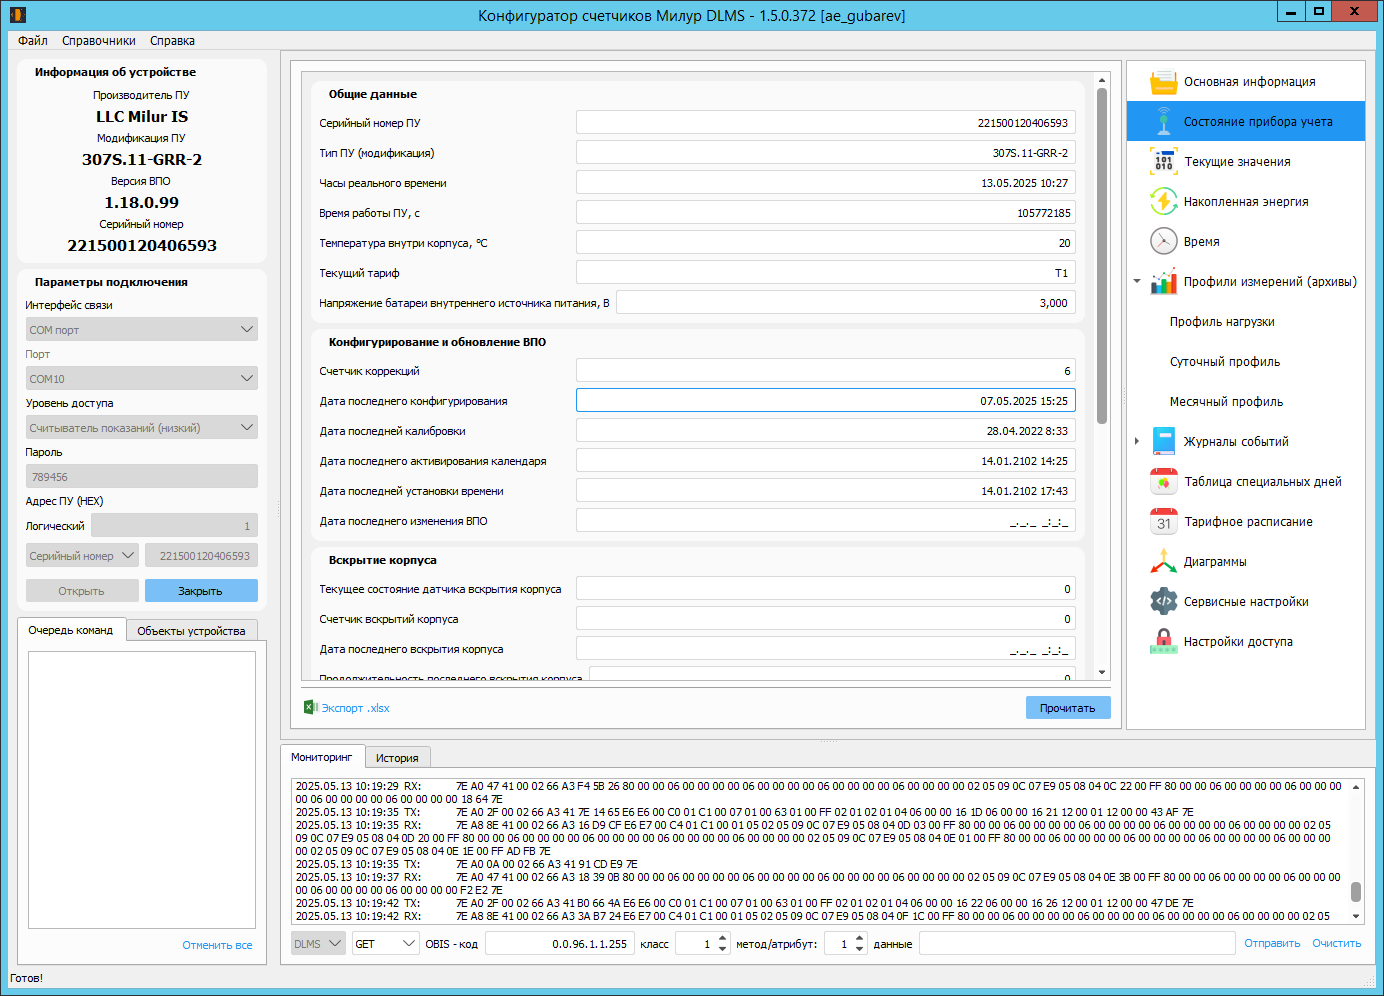Click the Текущий тариф value T1
Screen dimensions: 1384x996
click(826, 272)
